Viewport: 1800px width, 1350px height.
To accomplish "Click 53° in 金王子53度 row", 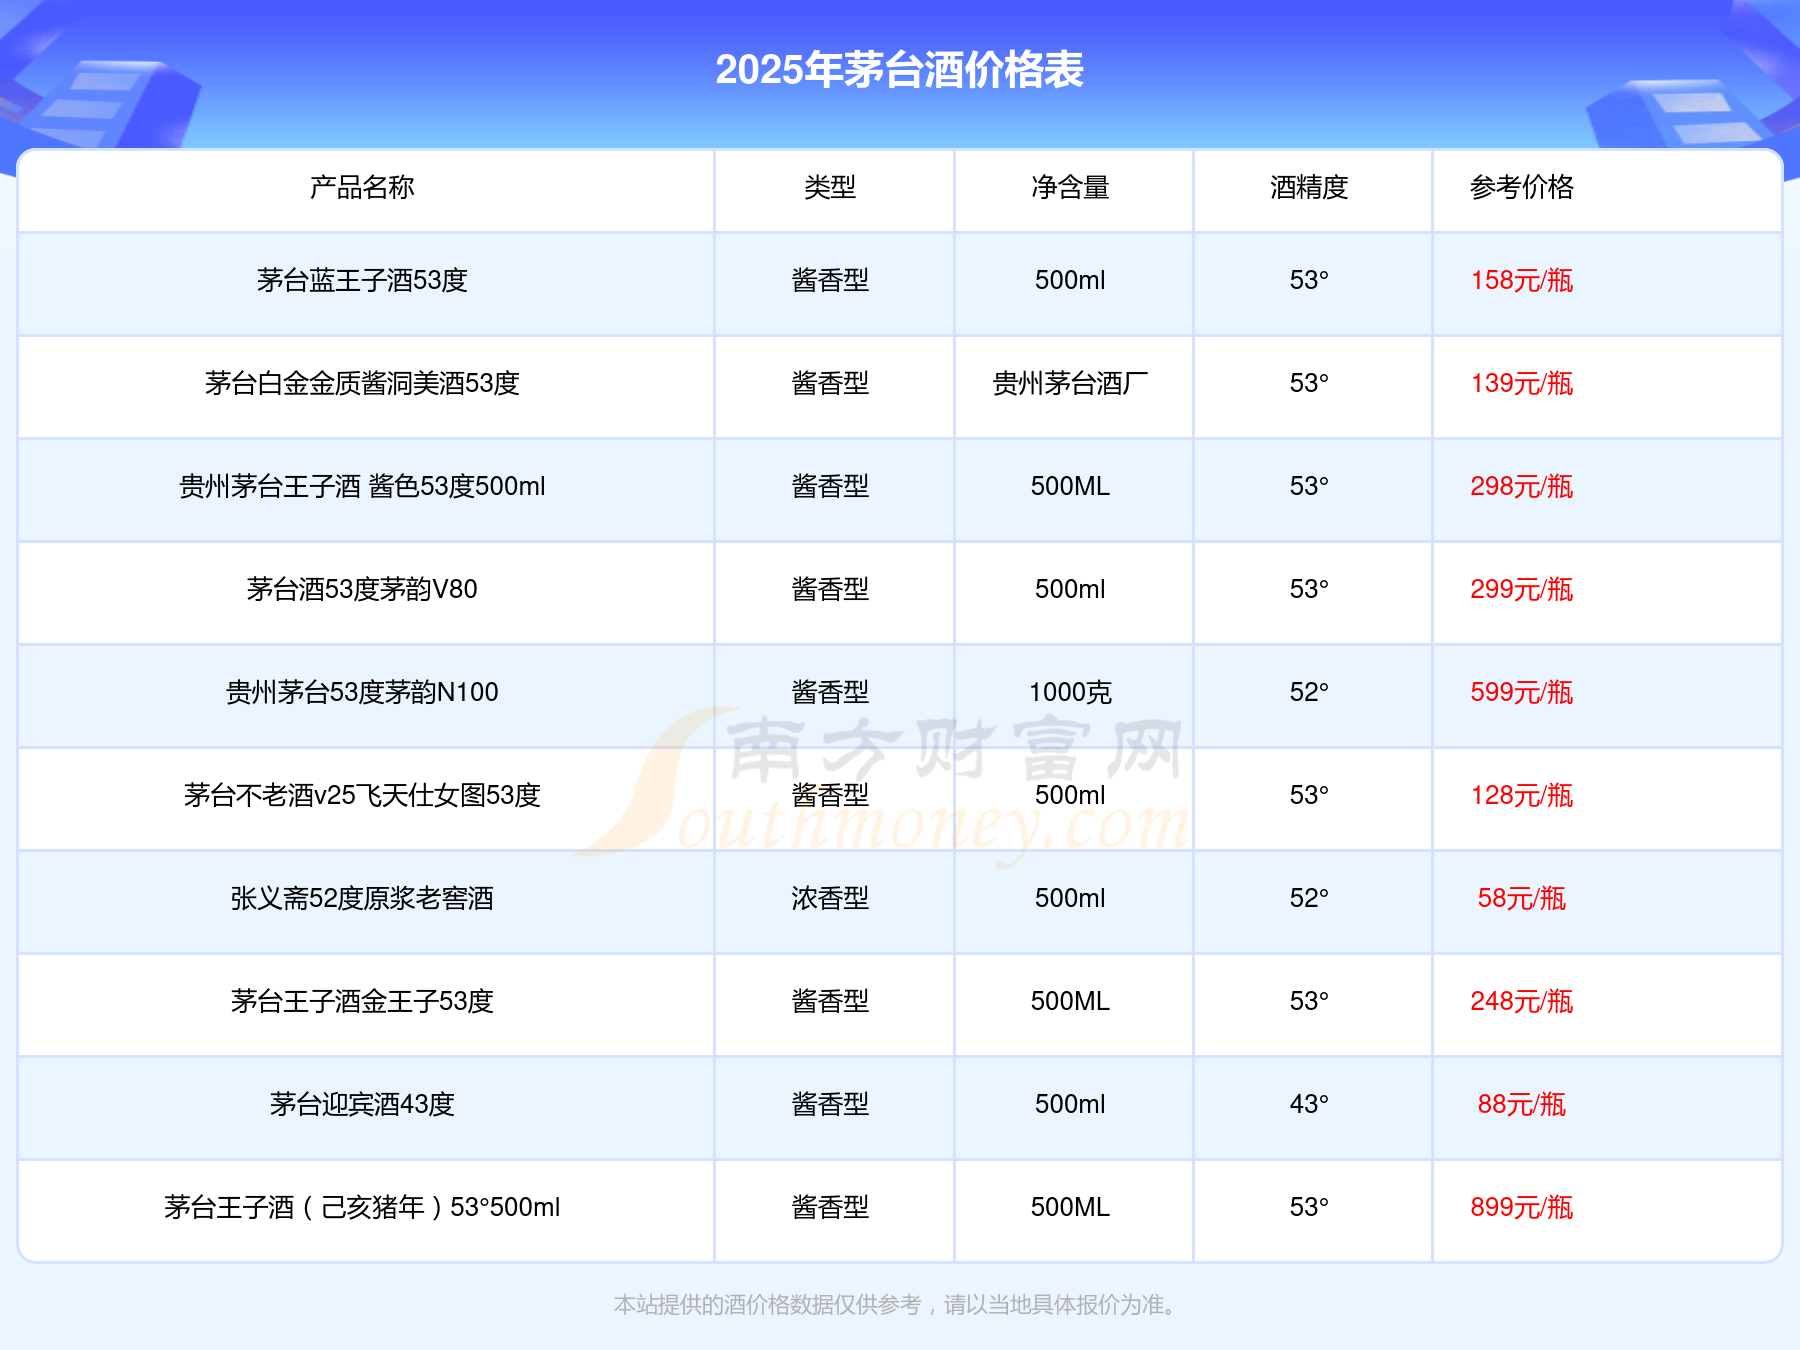I will pyautogui.click(x=1309, y=1001).
